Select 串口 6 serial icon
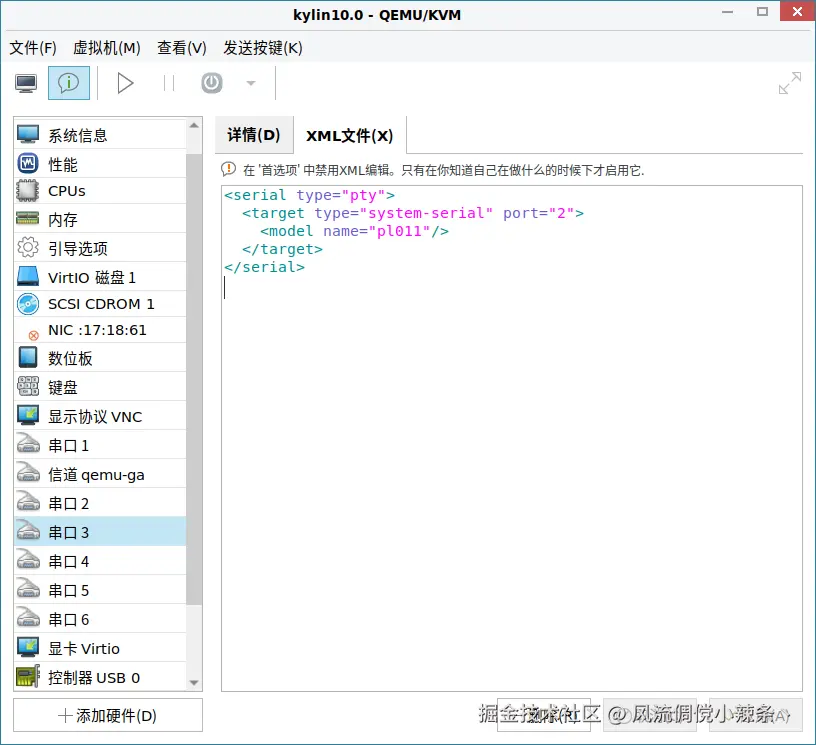Viewport: 816px width, 745px height. coord(28,619)
